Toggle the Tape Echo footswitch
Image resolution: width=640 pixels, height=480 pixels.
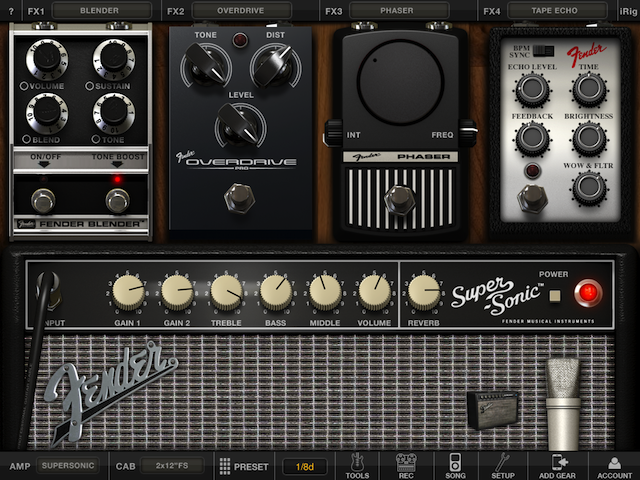click(x=532, y=198)
